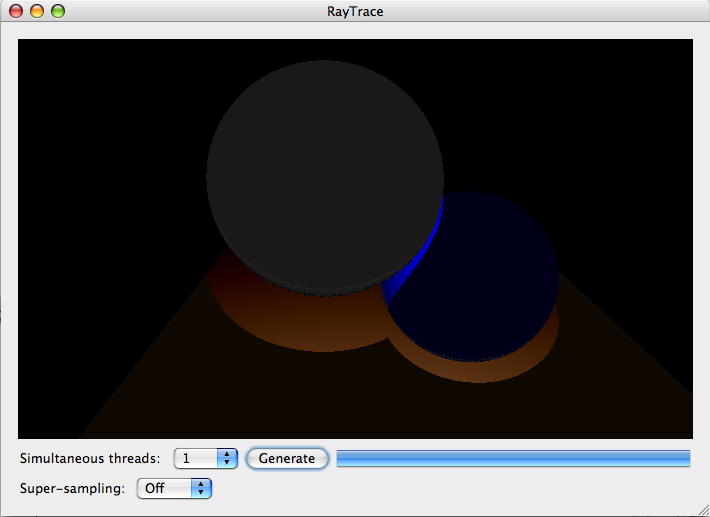Minimize the window using the yellow button
The height and width of the screenshot is (517, 710).
pos(37,12)
